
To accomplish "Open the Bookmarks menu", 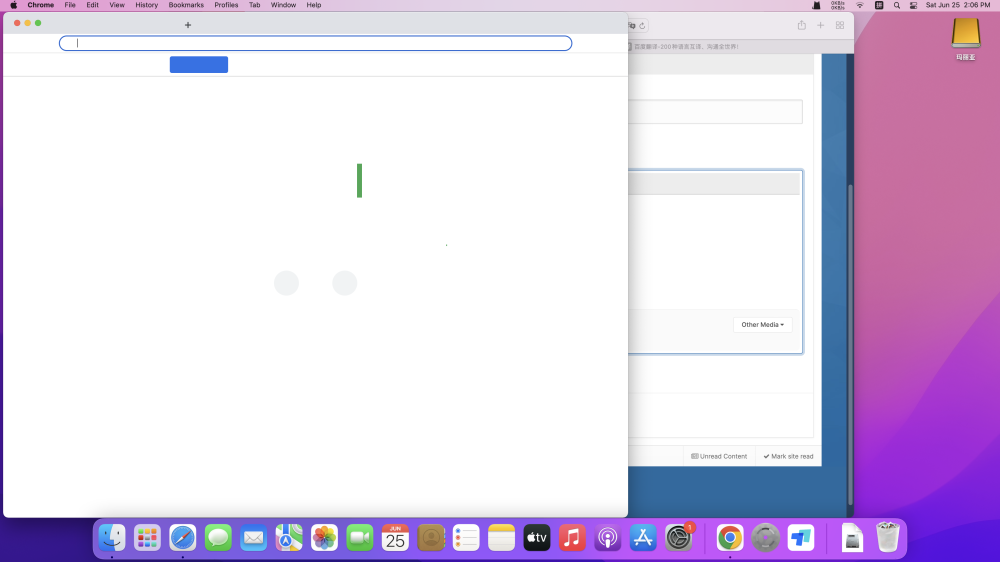I will click(186, 5).
